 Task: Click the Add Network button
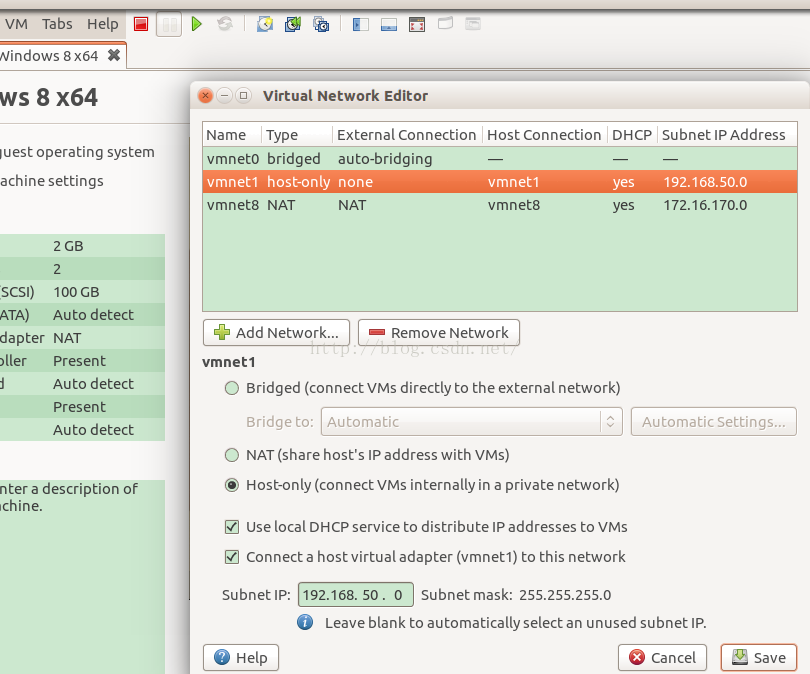(276, 333)
